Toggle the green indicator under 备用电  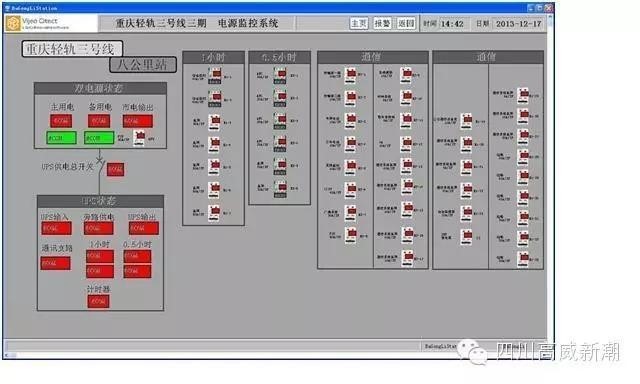[99, 138]
